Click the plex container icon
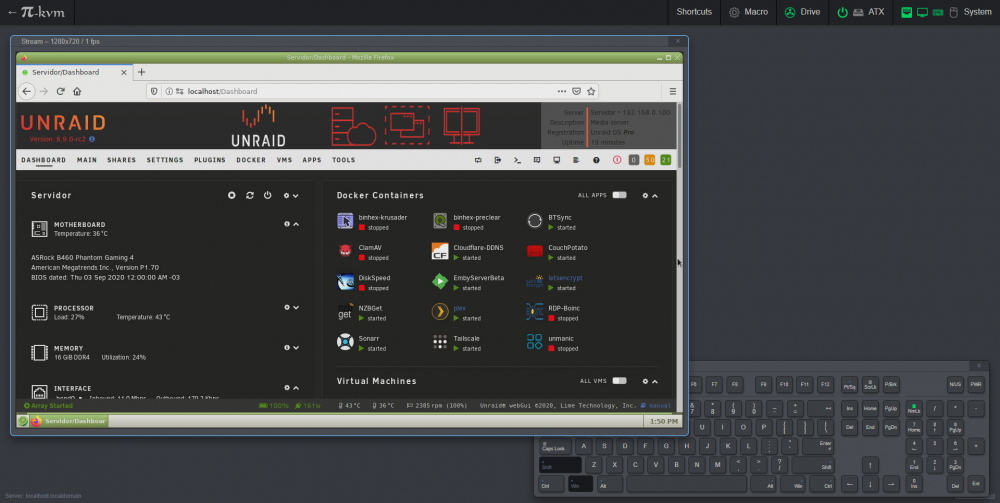This screenshot has height=503, width=1000. 440,312
